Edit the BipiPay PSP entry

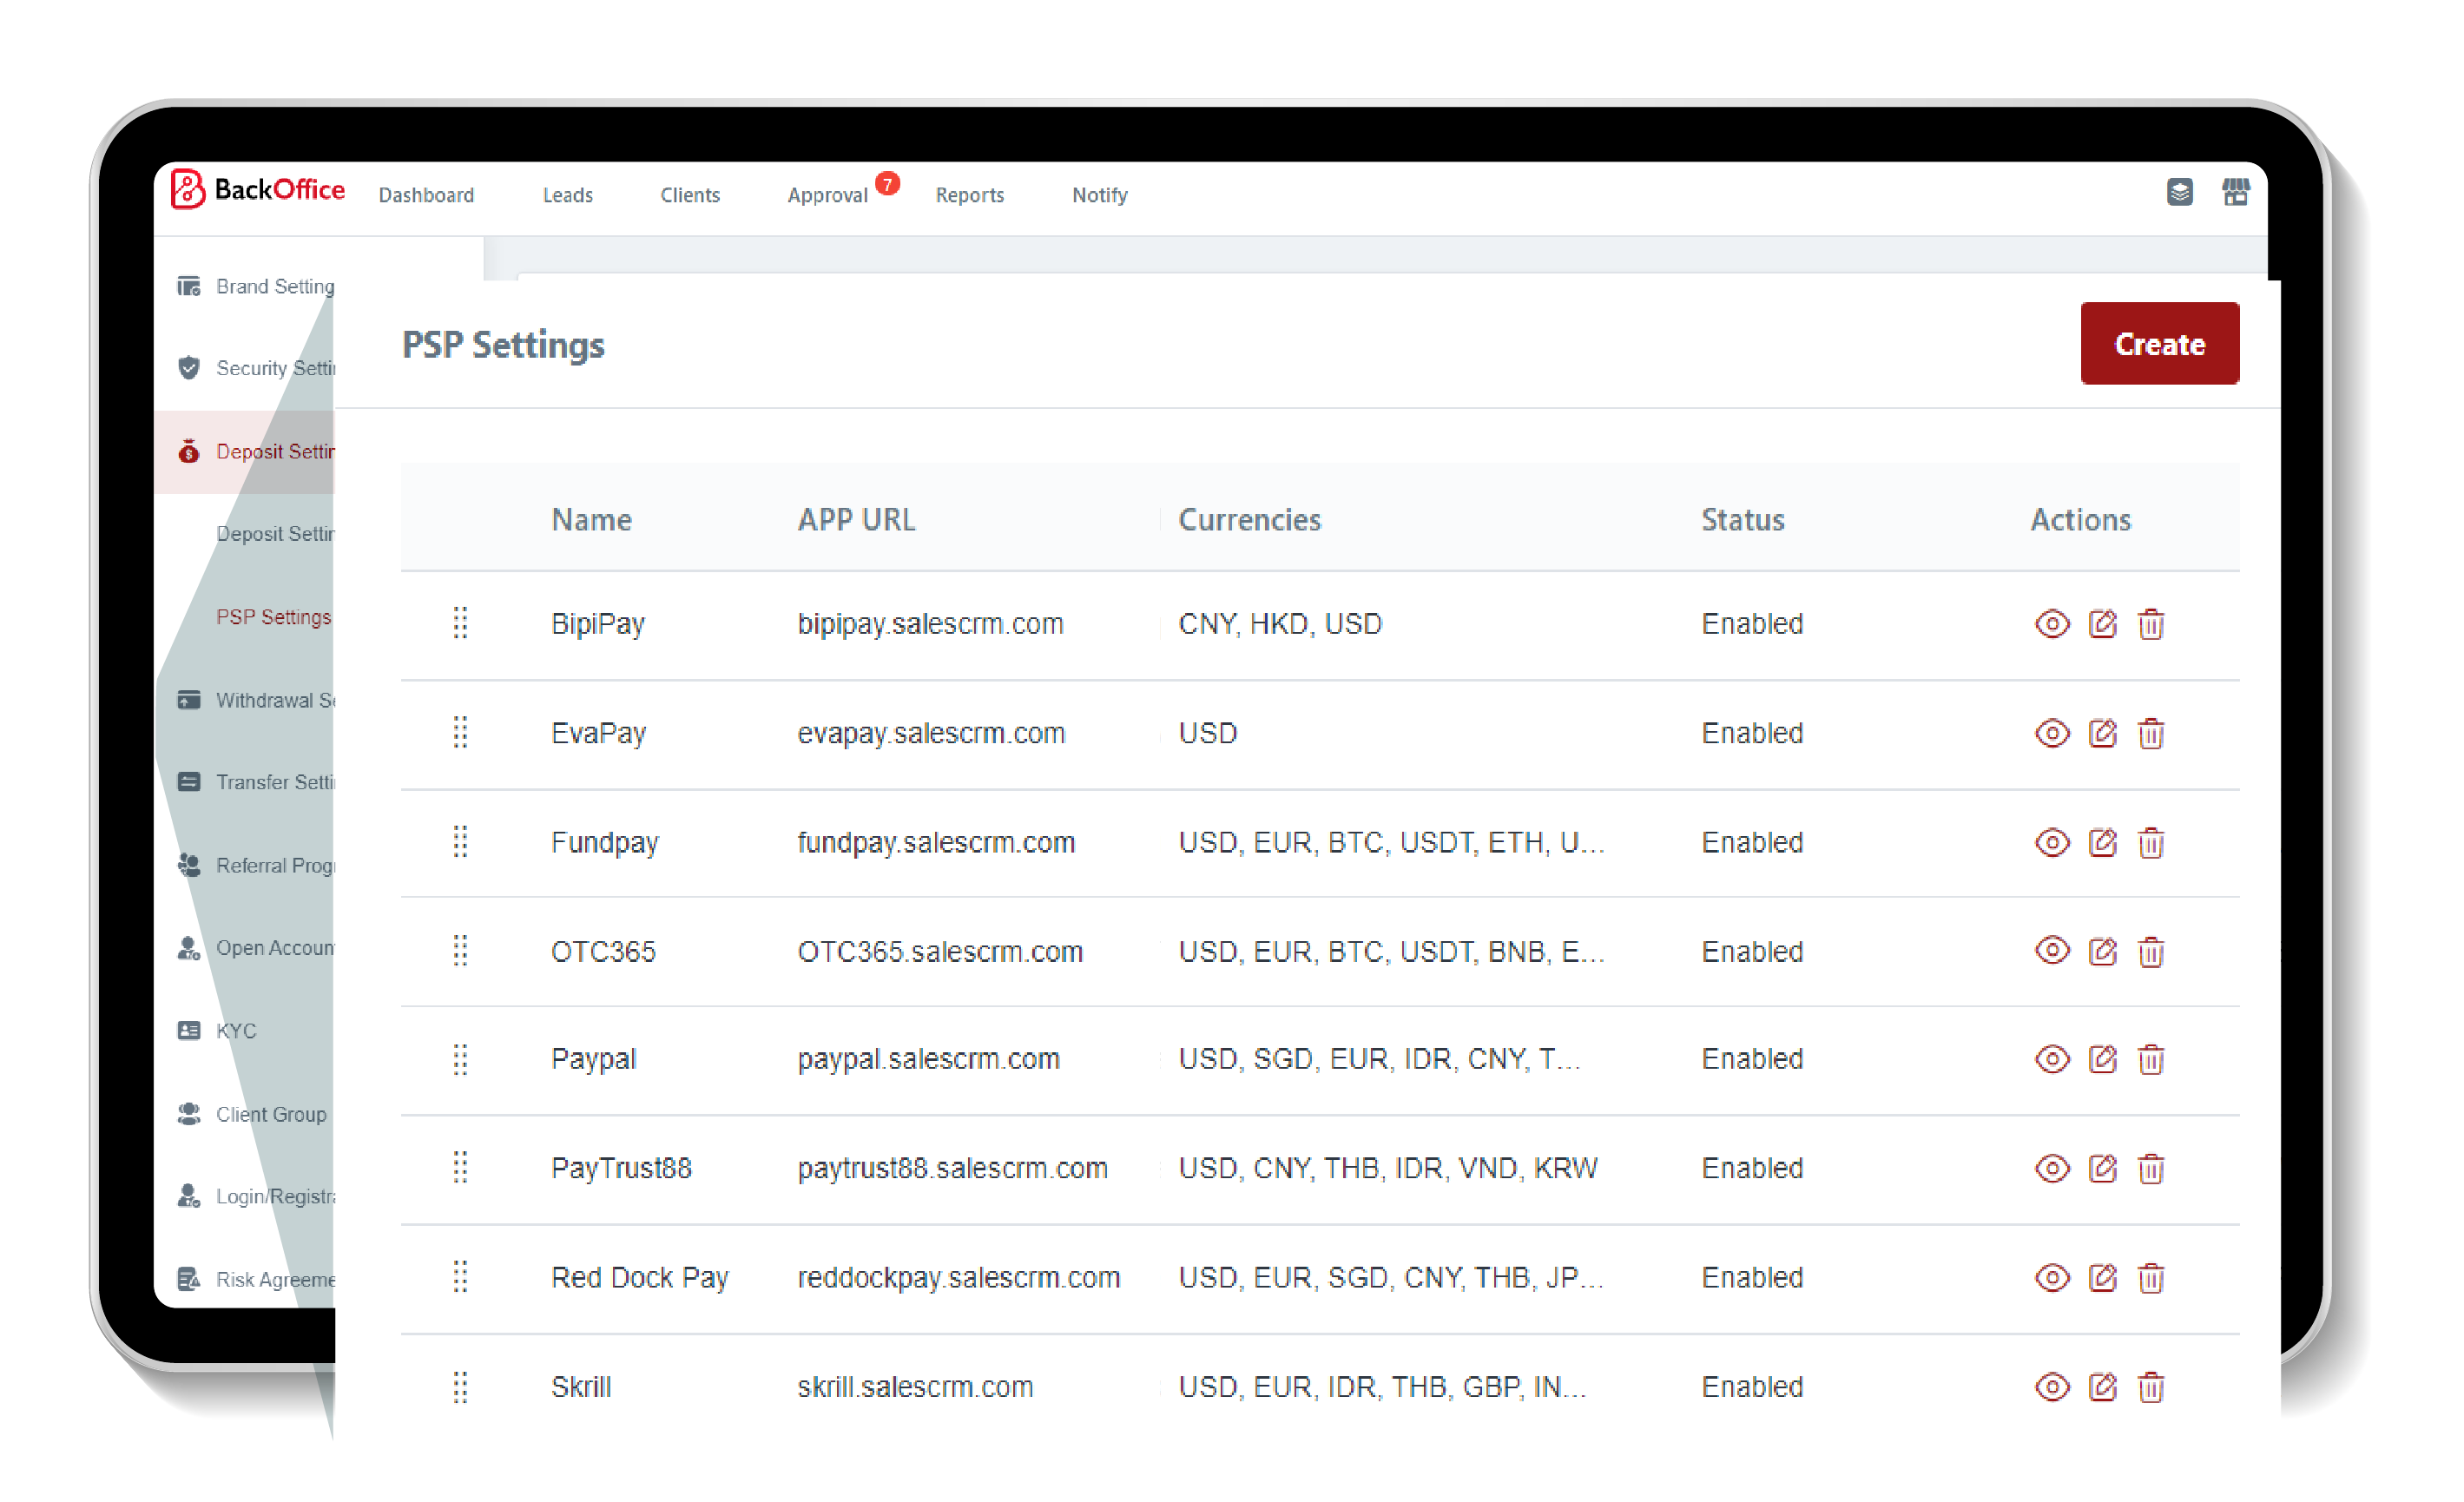2102,624
